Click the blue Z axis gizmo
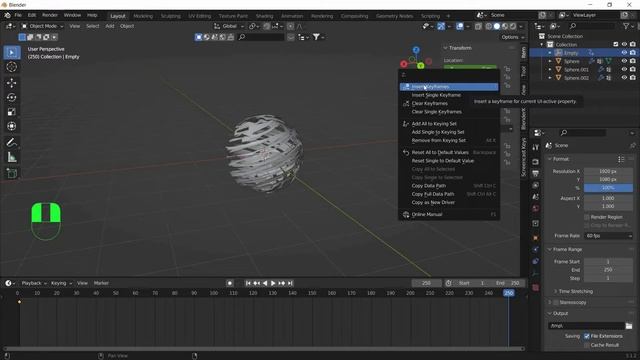640x360 pixels. click(x=416, y=50)
